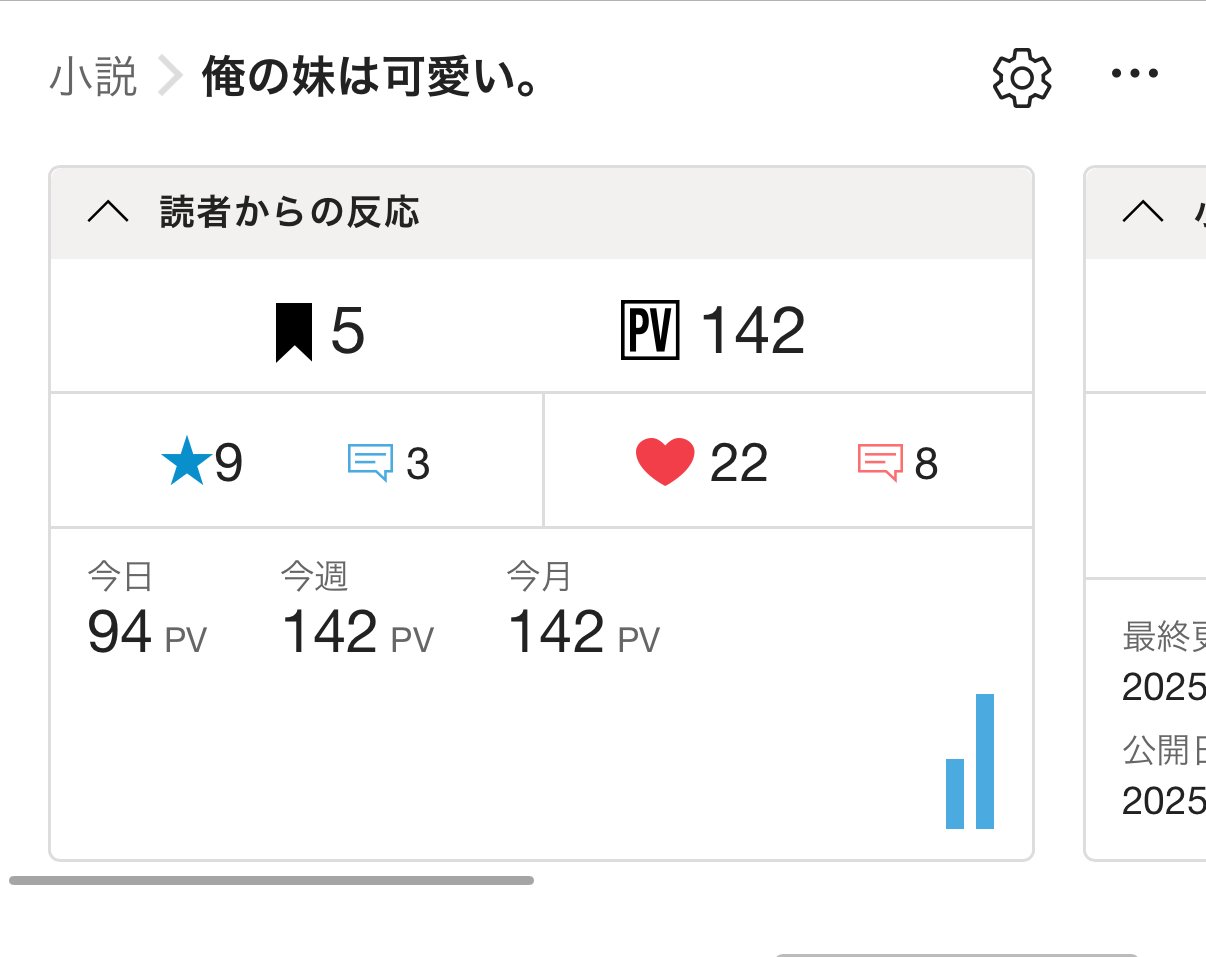Click the blue review comment icon

[x=370, y=463]
